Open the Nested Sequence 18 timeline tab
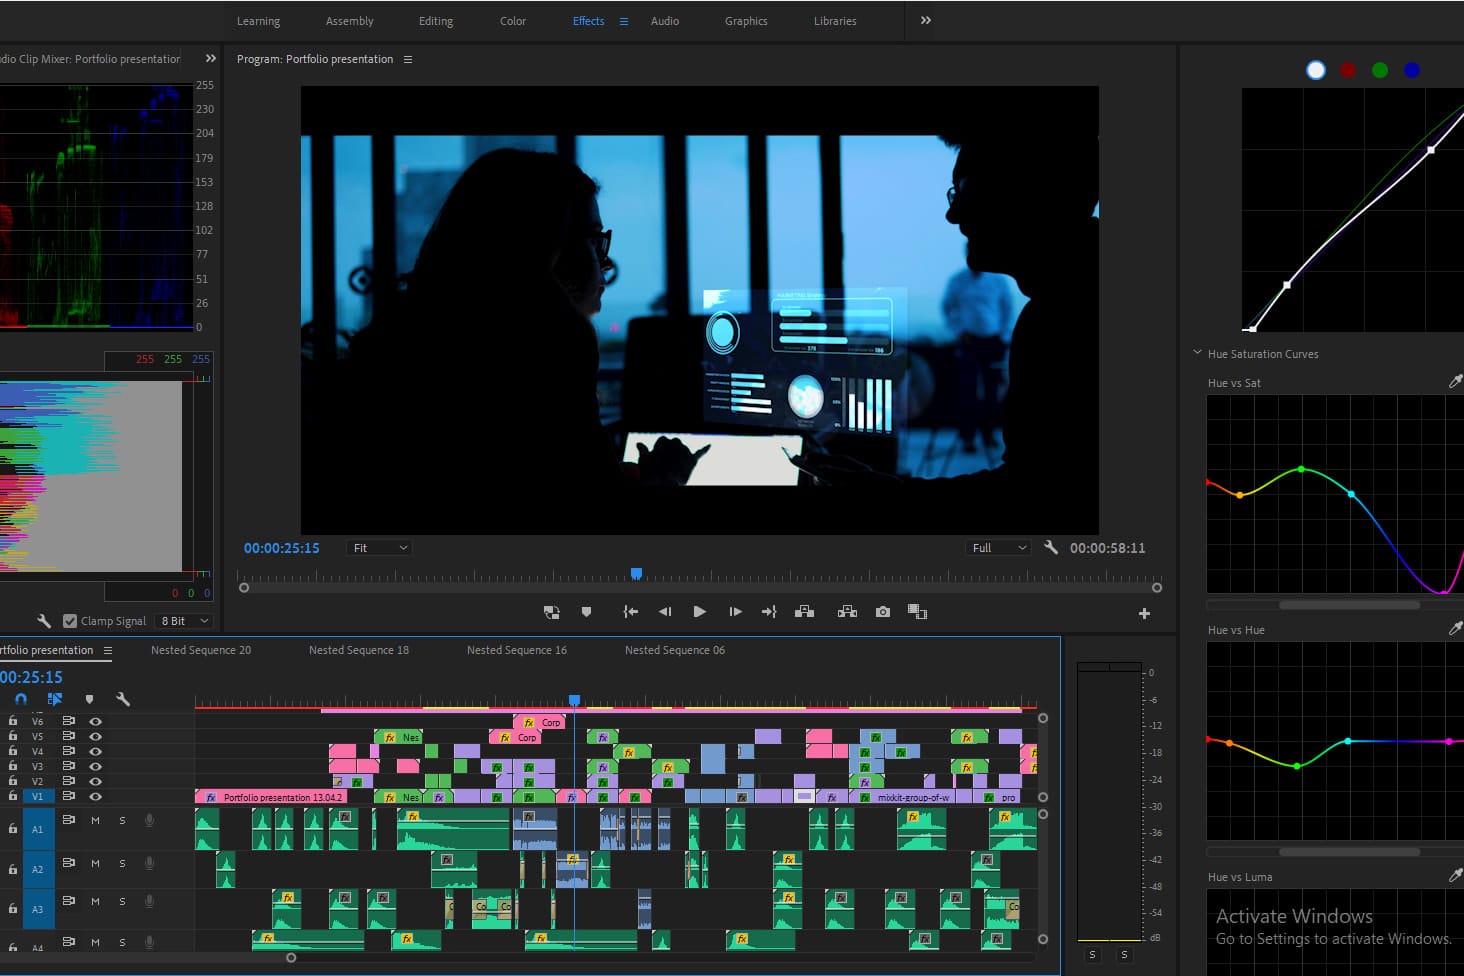Image resolution: width=1464 pixels, height=976 pixels. click(358, 650)
